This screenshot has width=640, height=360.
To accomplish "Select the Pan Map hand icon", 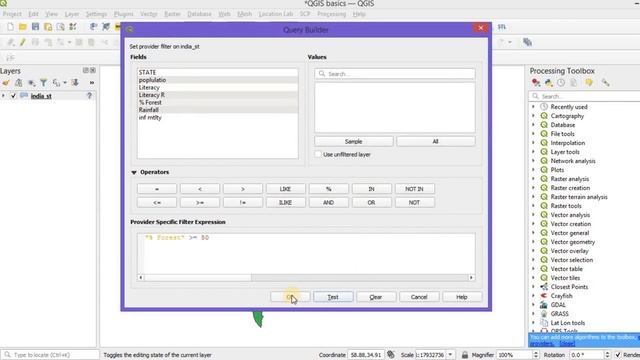I will 93,27.
